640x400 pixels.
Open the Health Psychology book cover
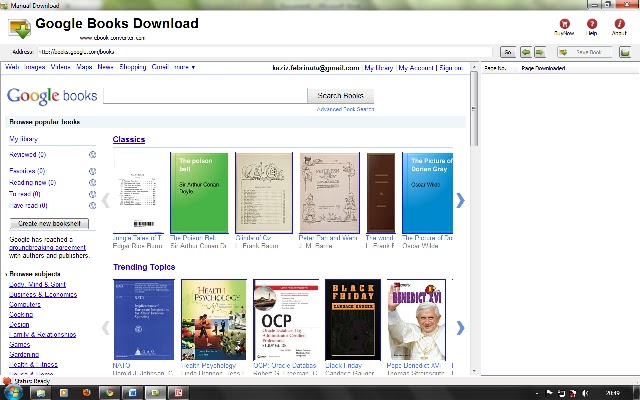click(214, 320)
